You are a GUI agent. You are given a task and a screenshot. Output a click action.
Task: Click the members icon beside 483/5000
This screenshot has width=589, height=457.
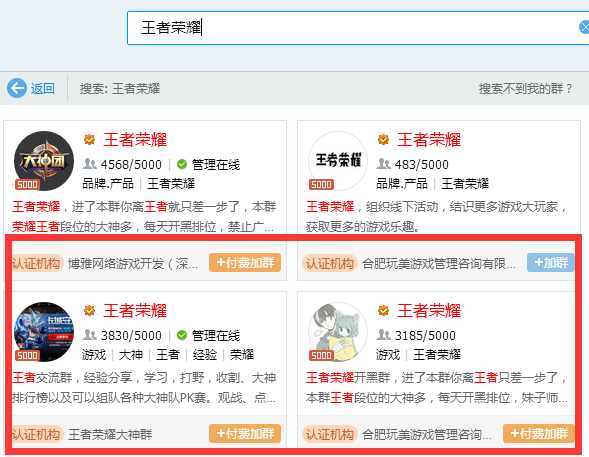pos(384,164)
